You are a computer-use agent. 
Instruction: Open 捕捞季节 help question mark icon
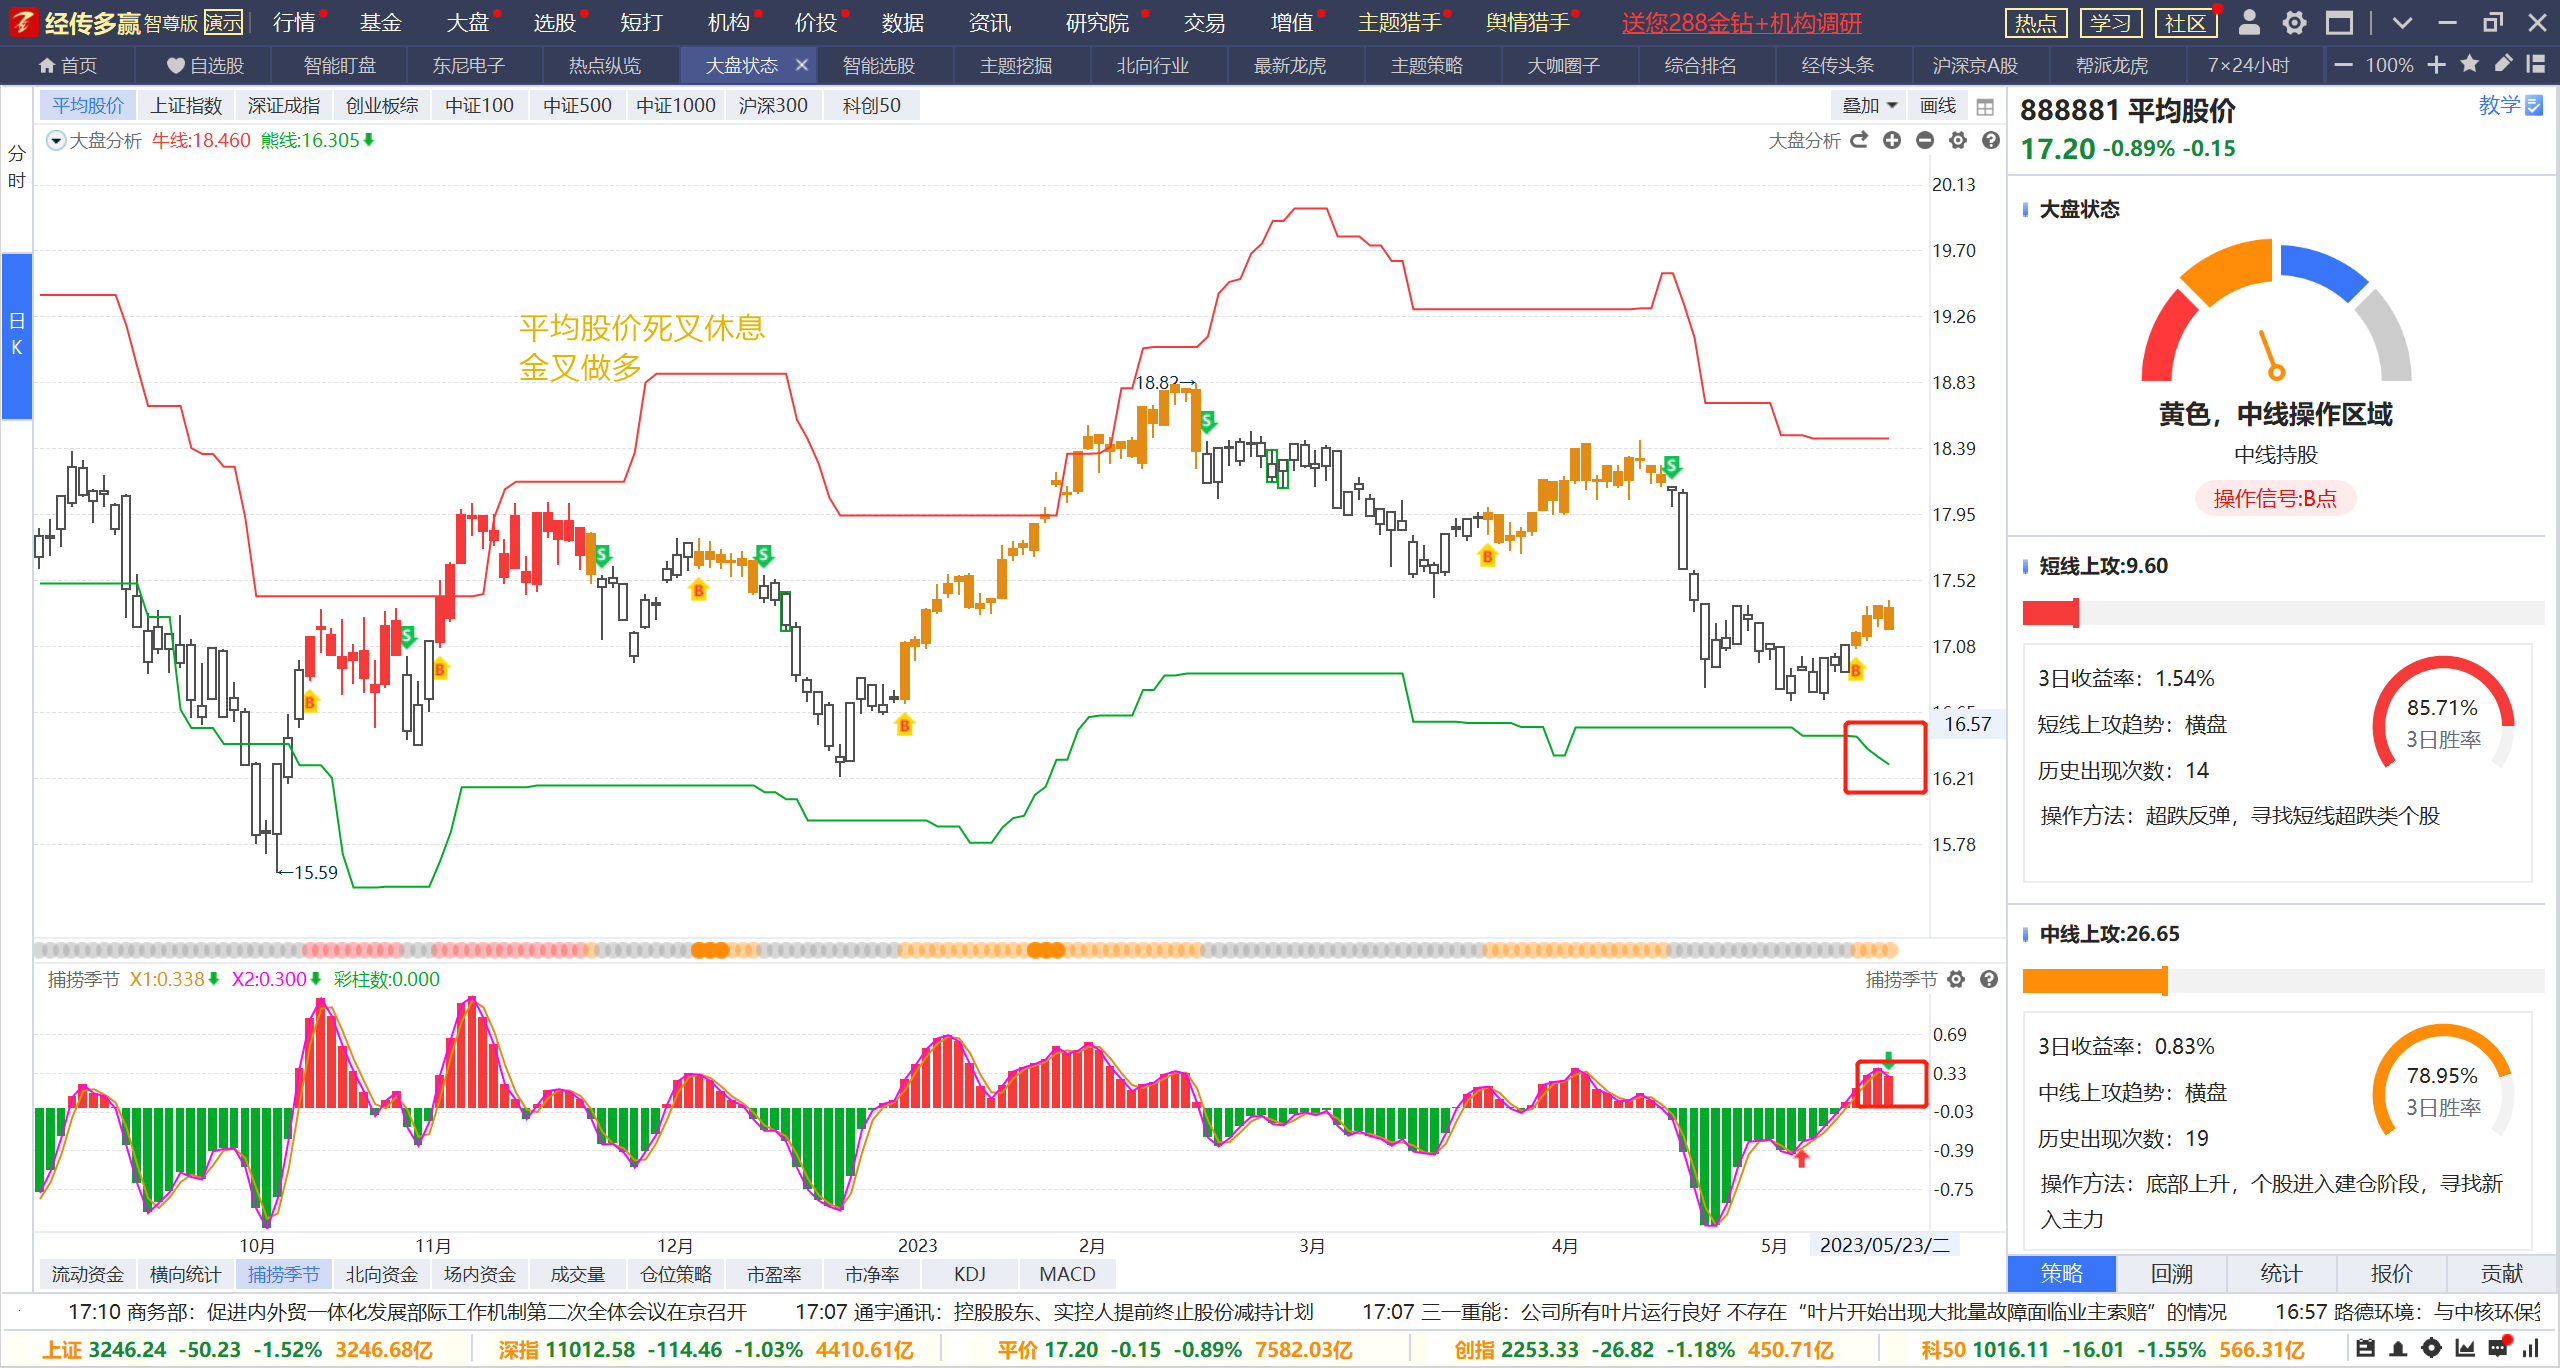tap(1989, 979)
